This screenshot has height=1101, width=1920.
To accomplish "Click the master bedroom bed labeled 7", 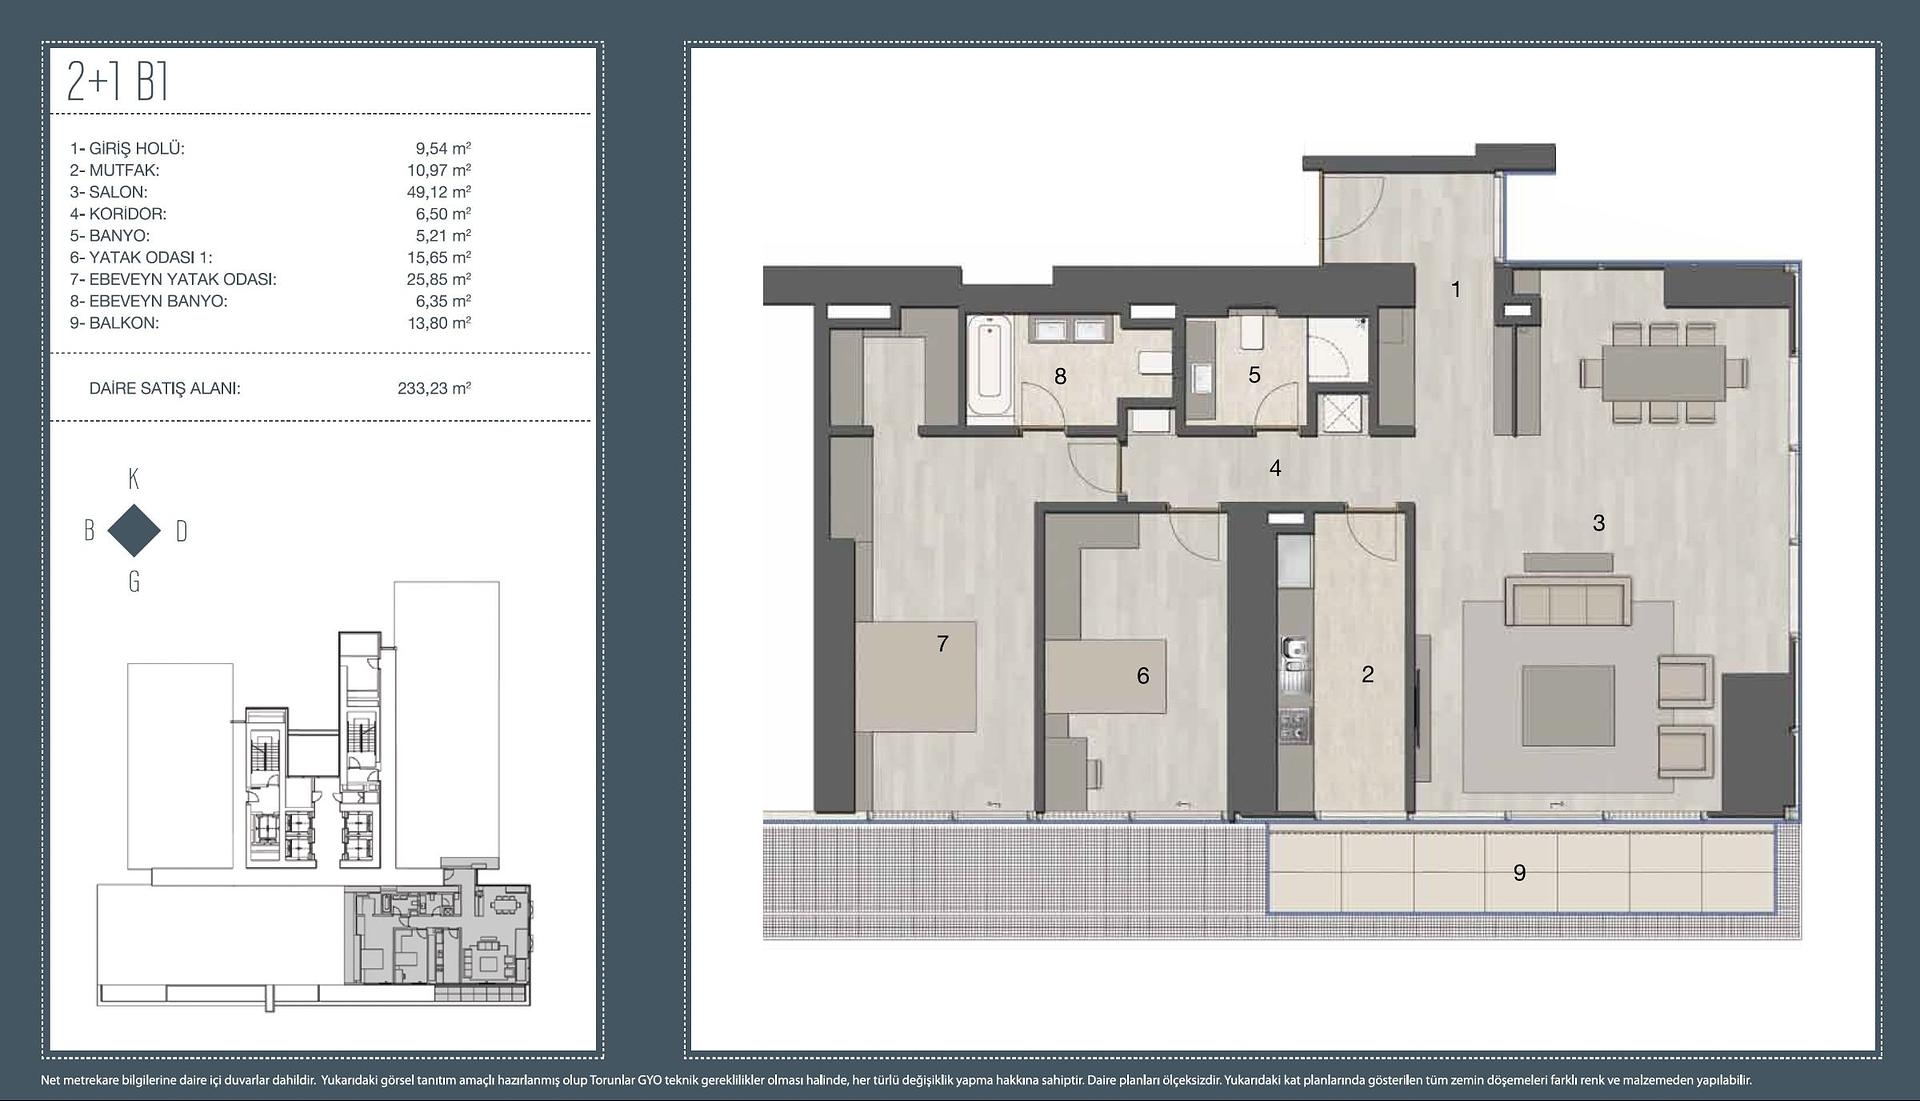I will point(915,676).
